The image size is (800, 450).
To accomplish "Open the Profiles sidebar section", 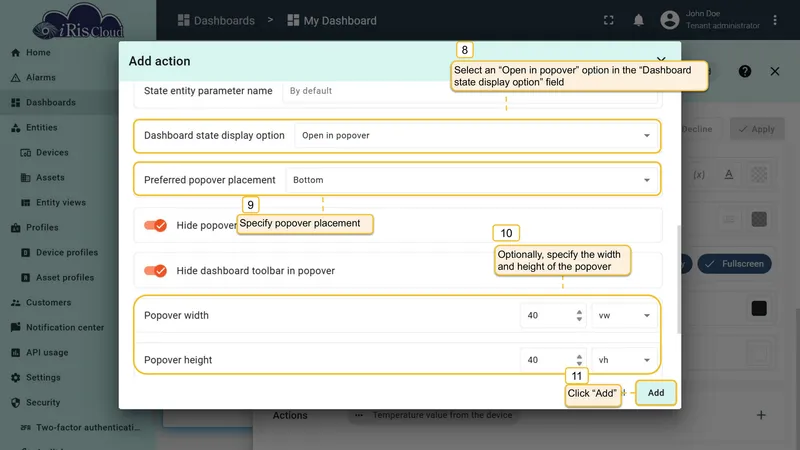I will click(x=42, y=228).
